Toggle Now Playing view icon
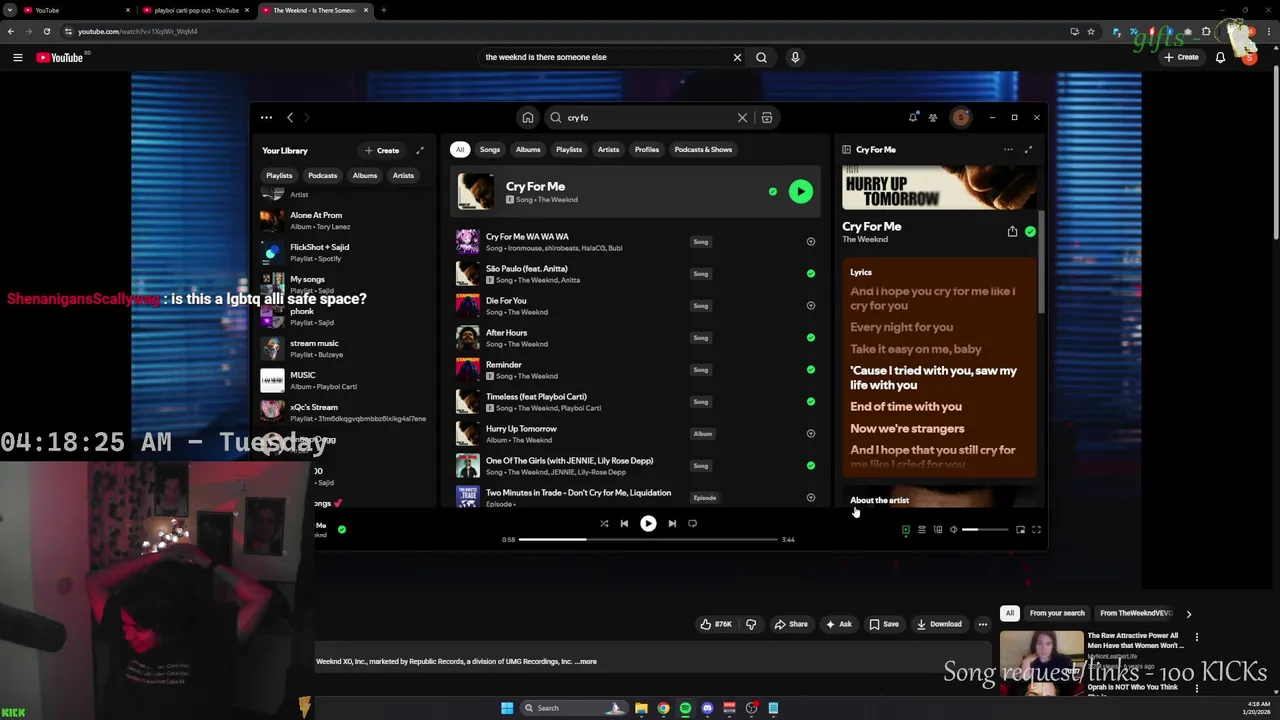This screenshot has height=720, width=1280. click(x=906, y=530)
